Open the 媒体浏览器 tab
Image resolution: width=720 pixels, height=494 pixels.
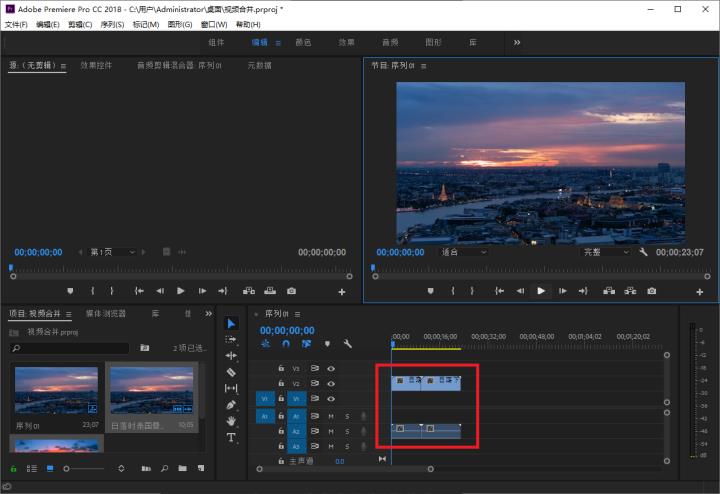coord(106,314)
